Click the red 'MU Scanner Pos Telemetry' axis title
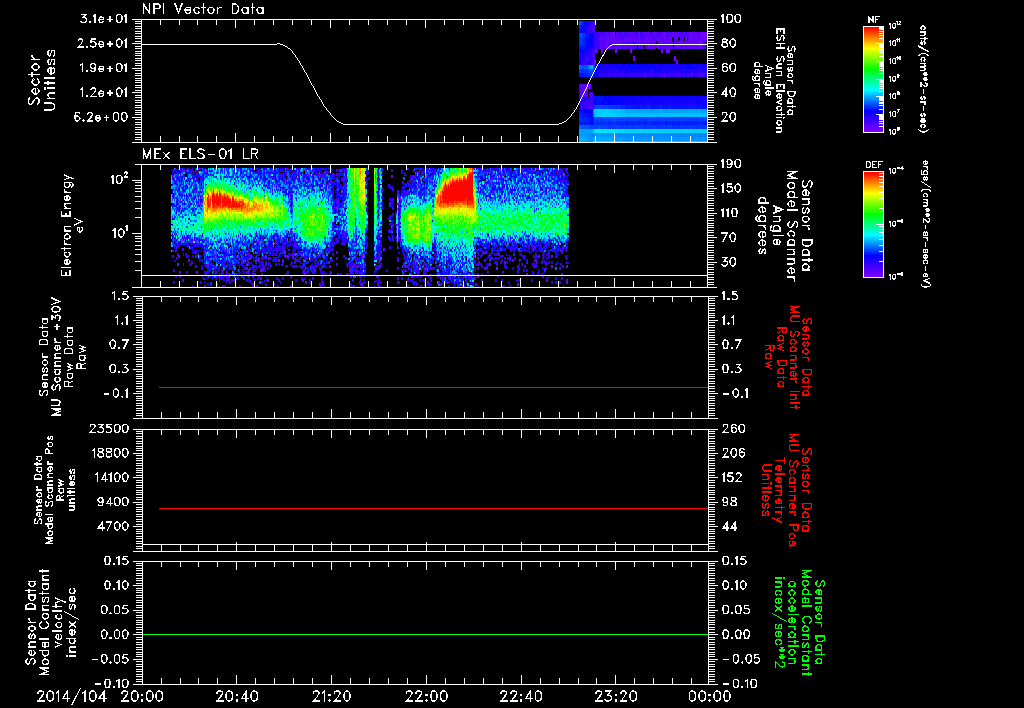Viewport: 1024px width, 708px height. click(x=786, y=491)
